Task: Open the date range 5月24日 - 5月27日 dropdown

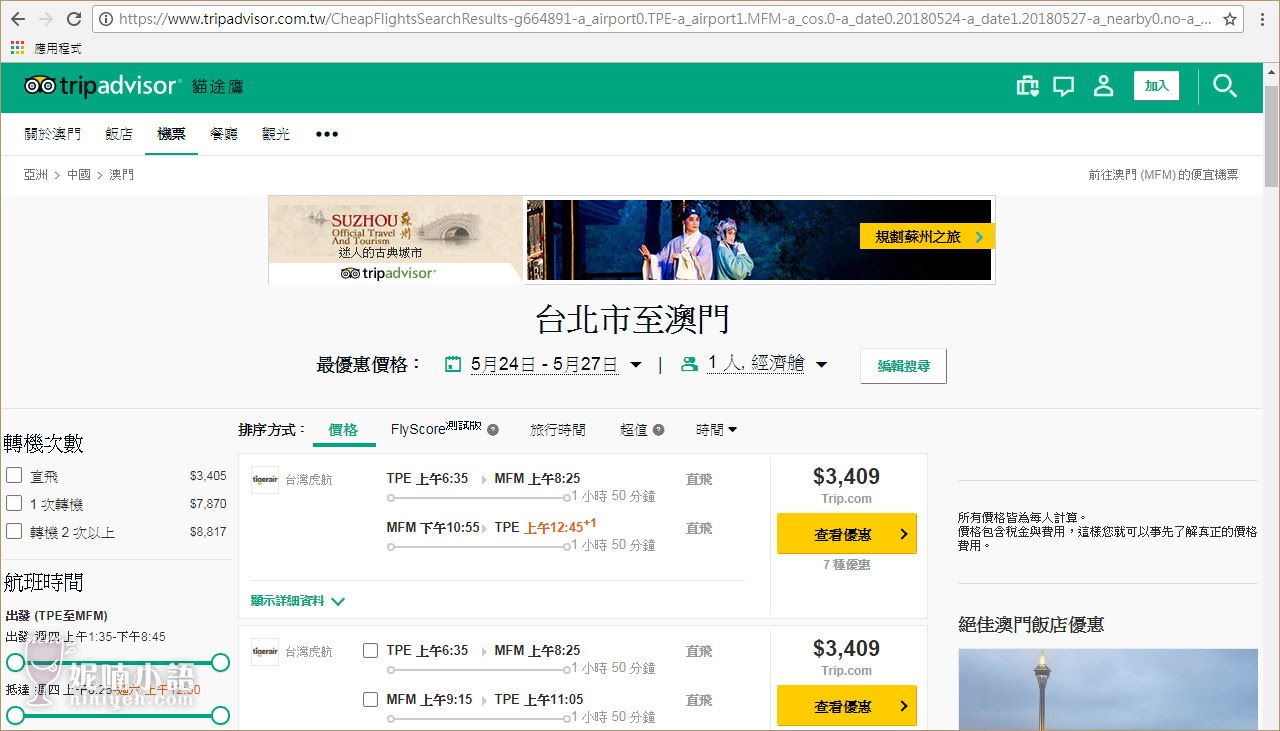Action: [x=556, y=364]
